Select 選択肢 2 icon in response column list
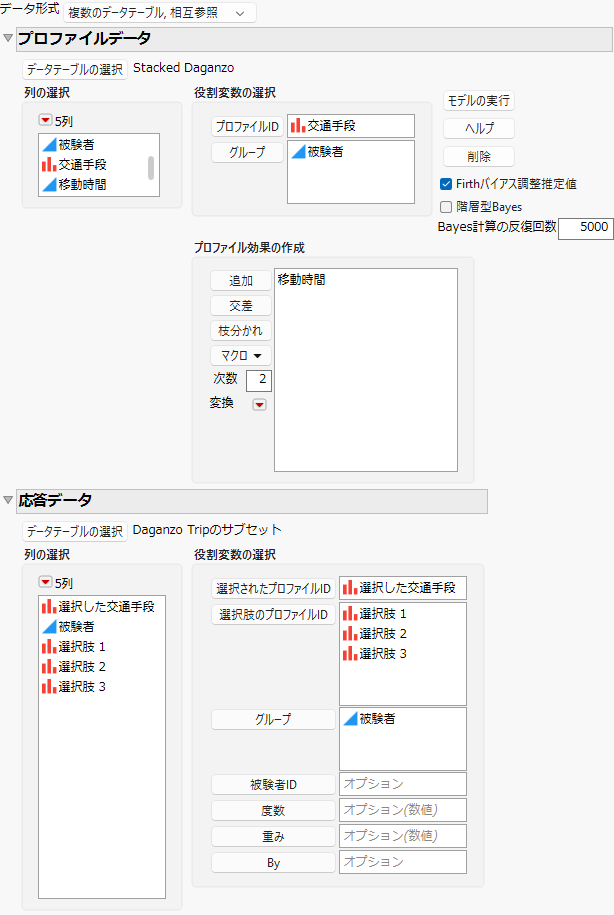The height and width of the screenshot is (915, 614). tap(49, 666)
